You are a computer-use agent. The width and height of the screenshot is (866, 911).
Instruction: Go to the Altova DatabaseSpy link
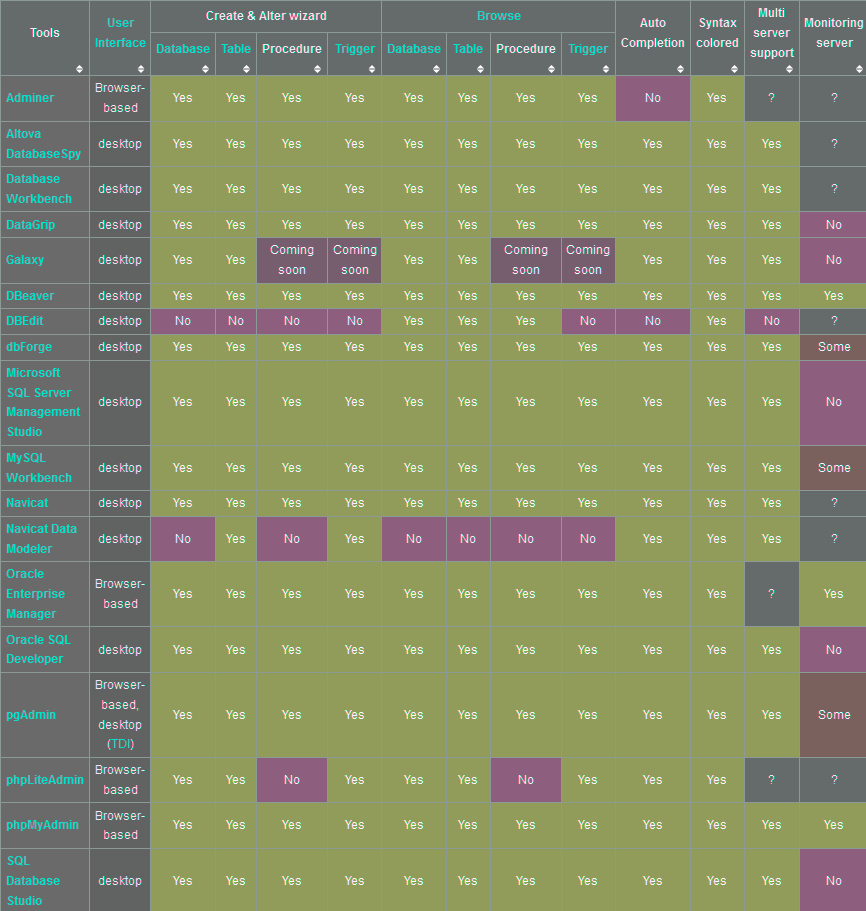[x=44, y=144]
